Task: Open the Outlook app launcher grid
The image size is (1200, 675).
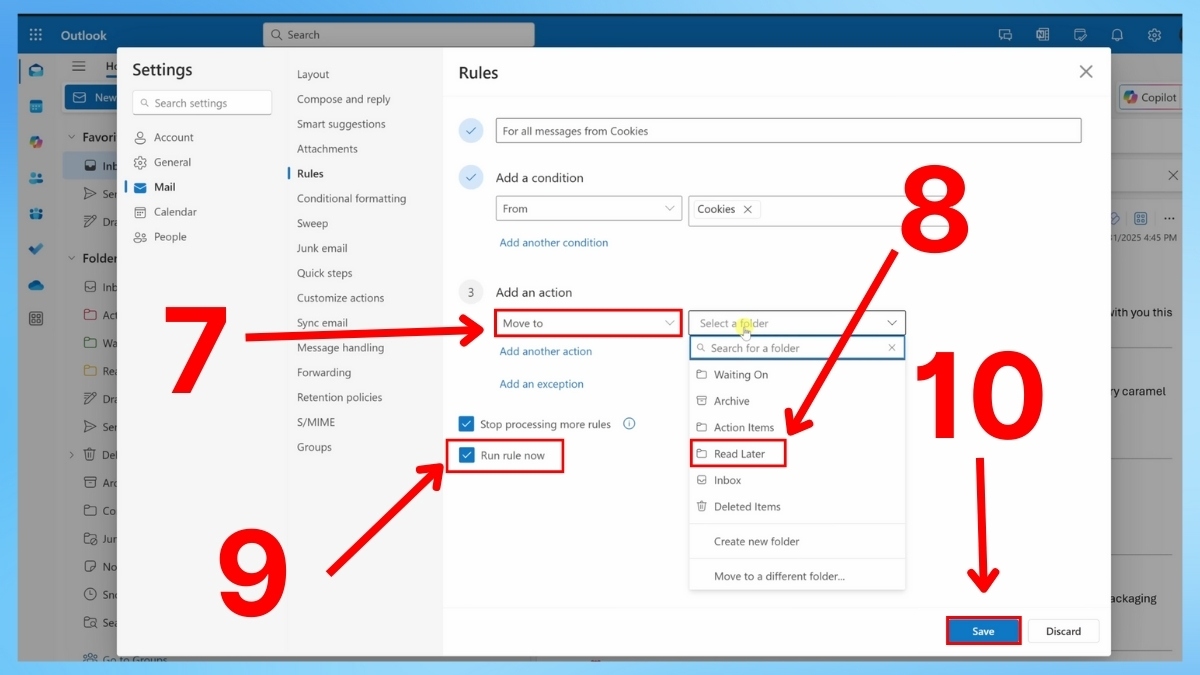Action: 36,35
